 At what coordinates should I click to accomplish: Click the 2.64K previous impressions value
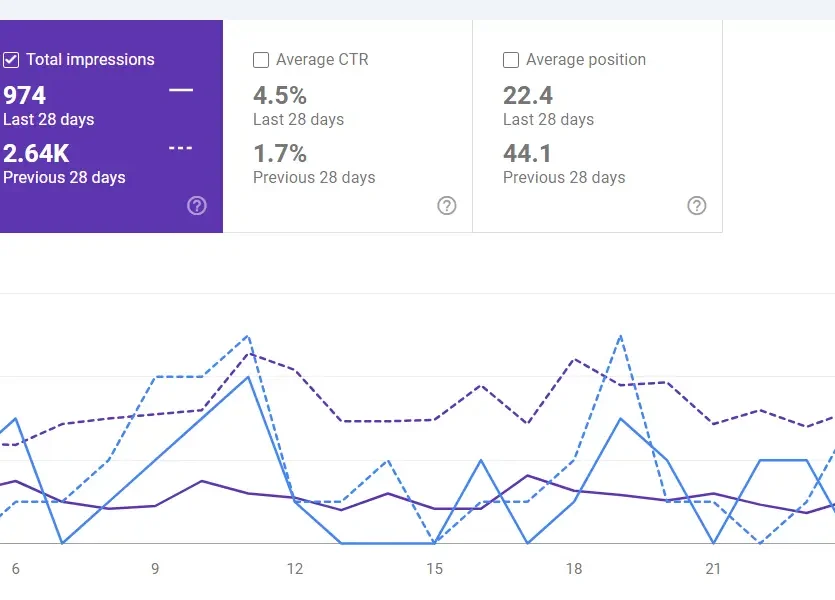(x=36, y=154)
